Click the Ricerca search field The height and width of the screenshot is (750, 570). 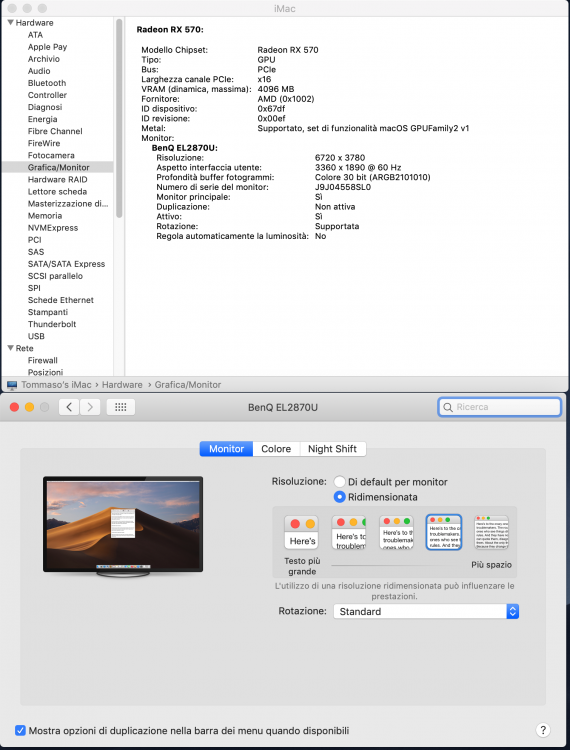click(x=500, y=407)
